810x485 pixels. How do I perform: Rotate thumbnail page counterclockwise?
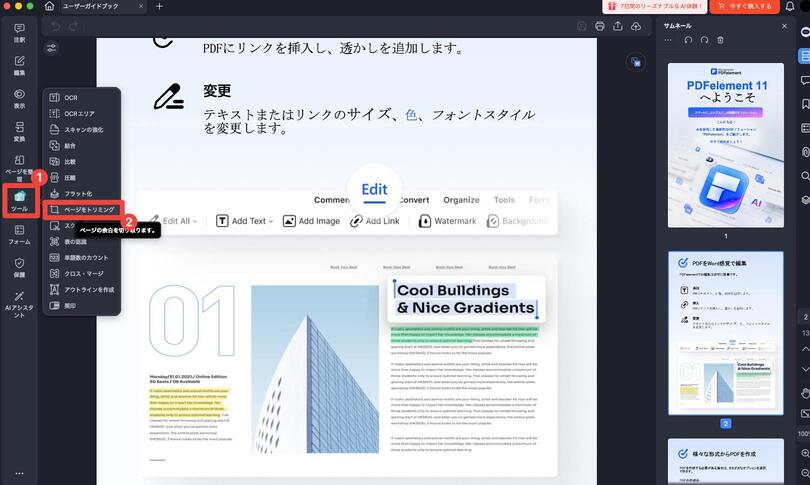(x=688, y=40)
